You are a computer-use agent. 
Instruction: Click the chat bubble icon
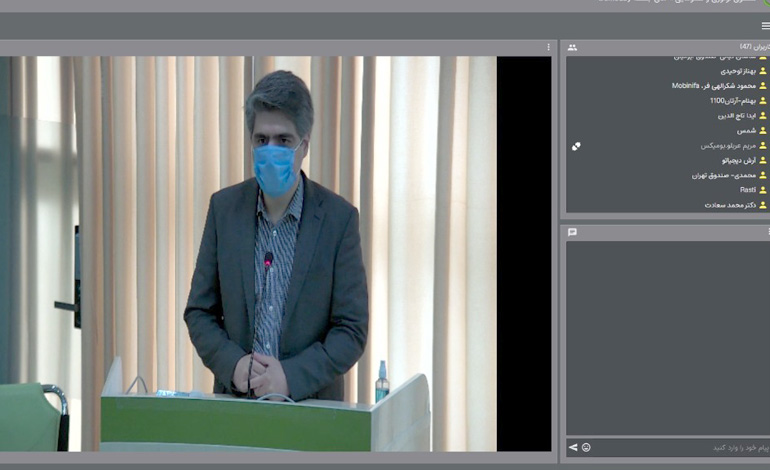(572, 232)
